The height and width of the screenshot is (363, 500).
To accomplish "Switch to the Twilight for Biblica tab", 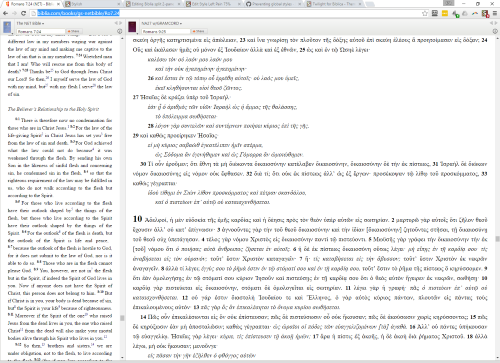I will pos(333,4).
